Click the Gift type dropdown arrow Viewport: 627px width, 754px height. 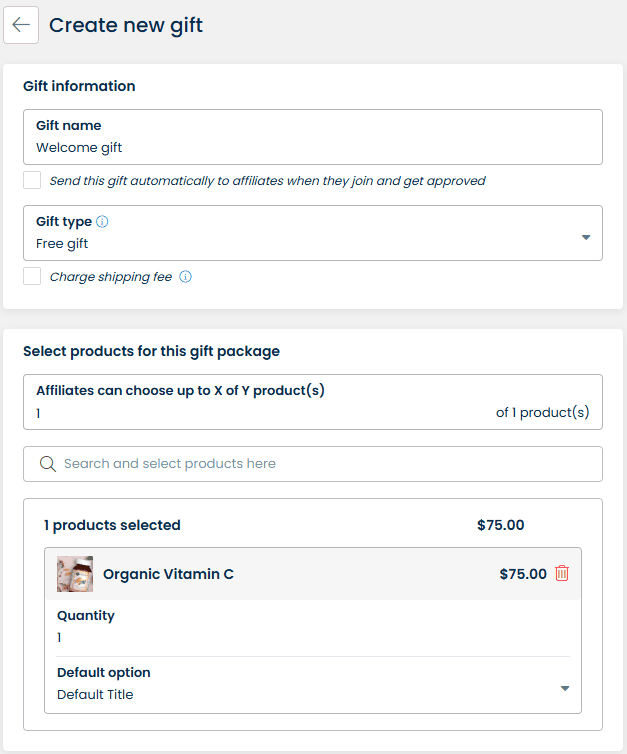pyautogui.click(x=586, y=237)
